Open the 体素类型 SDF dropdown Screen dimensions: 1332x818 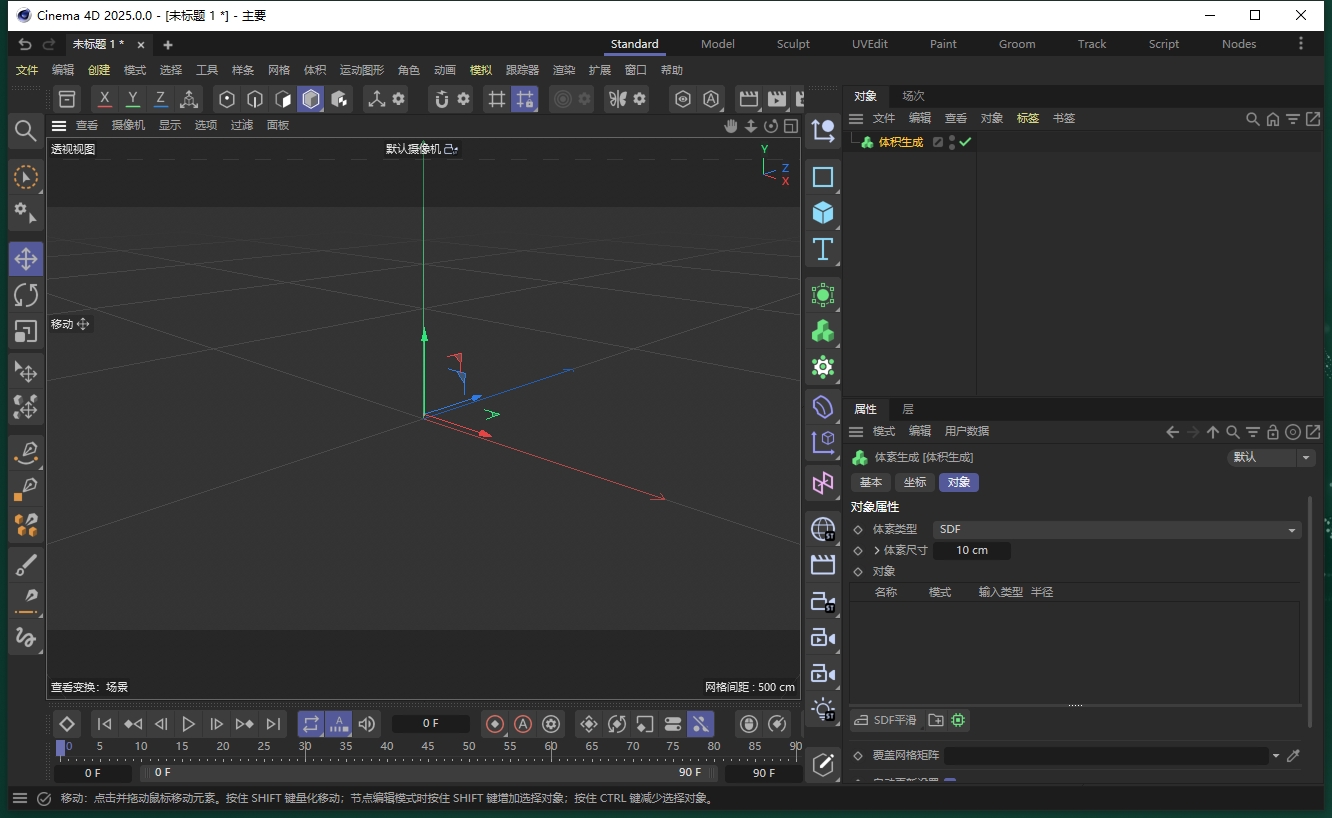(x=1115, y=529)
